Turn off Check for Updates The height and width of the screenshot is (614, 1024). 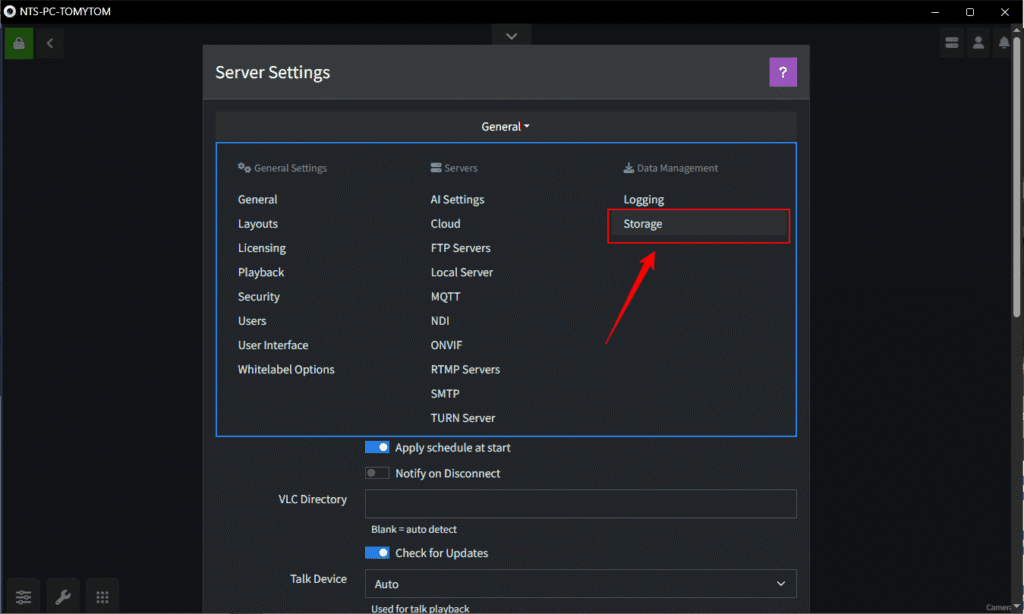point(377,552)
